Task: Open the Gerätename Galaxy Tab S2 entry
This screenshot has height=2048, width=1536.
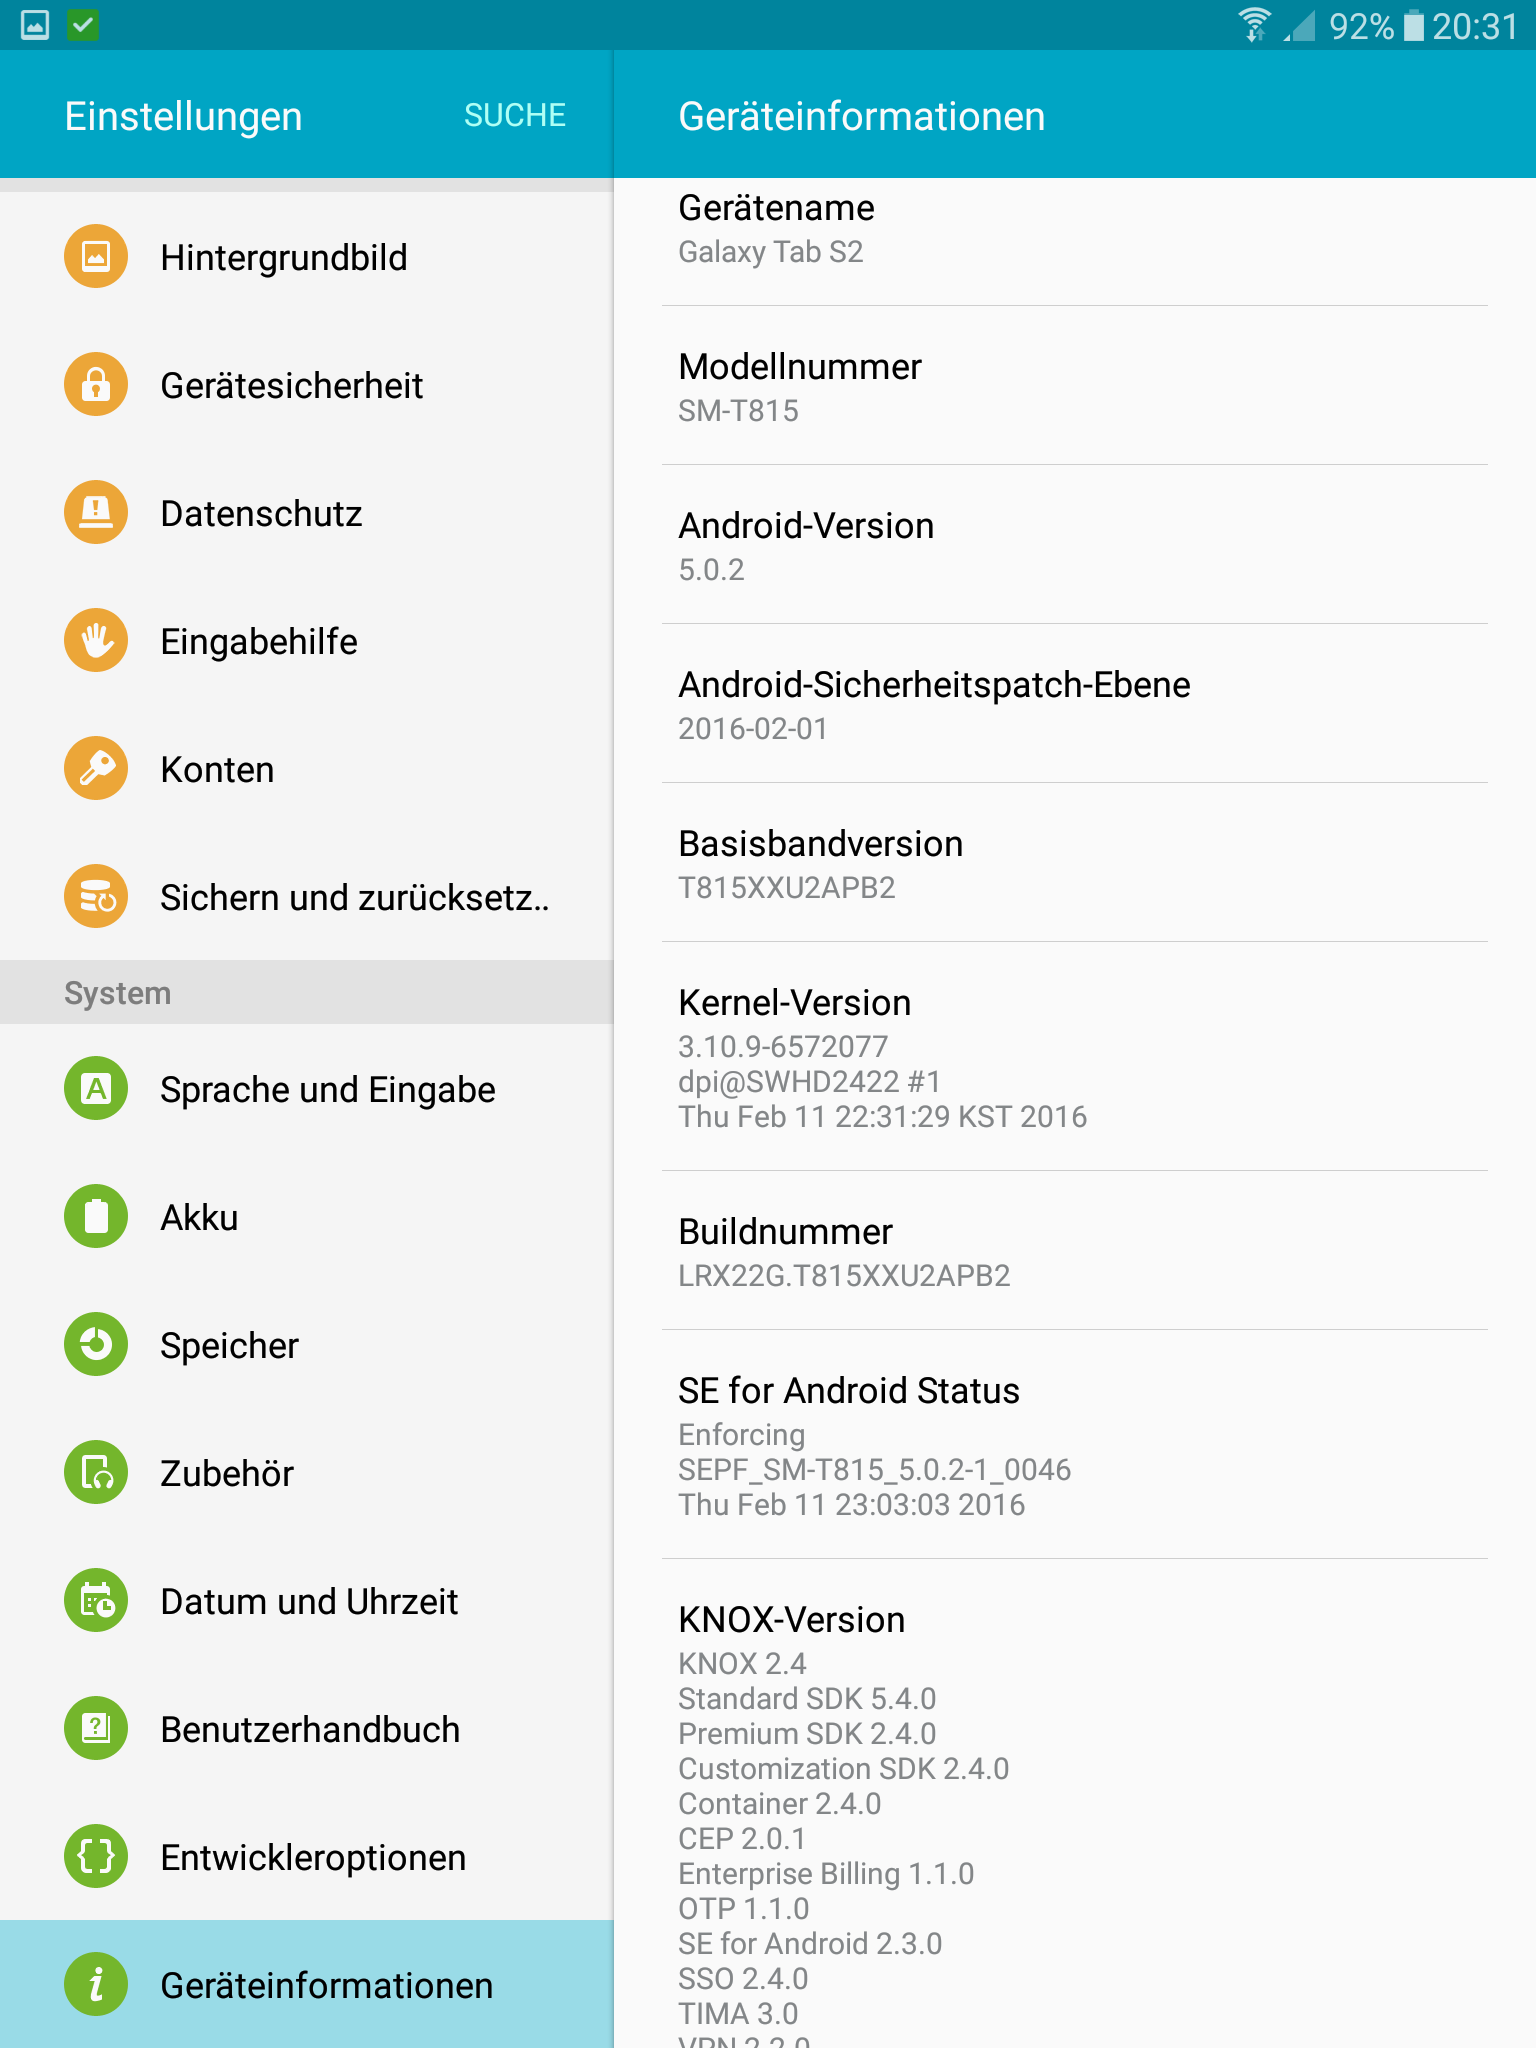Action: (1075, 242)
